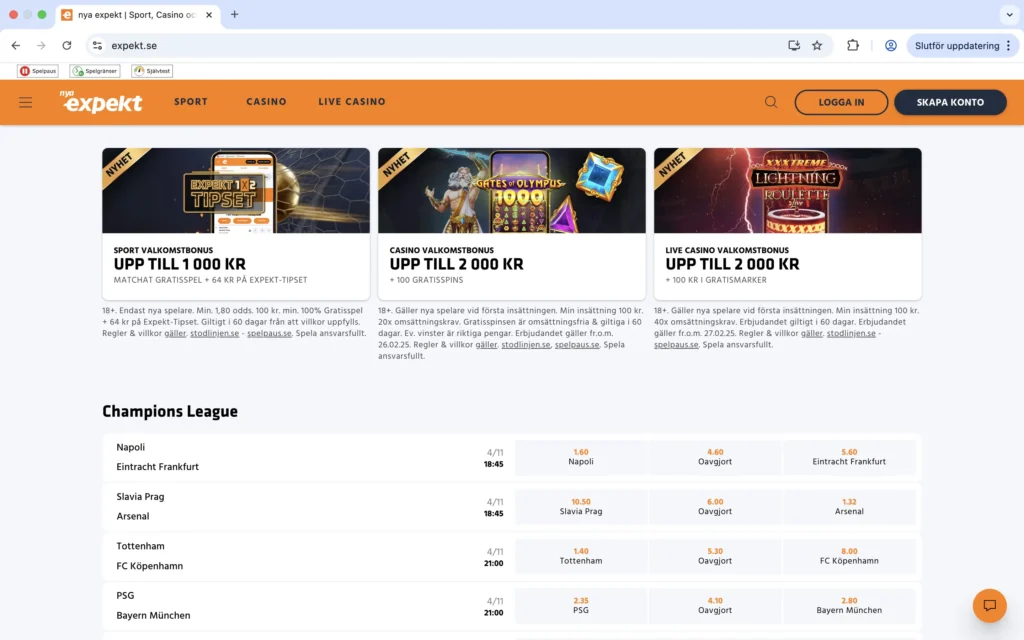Select Bayern München odds 2.80

(849, 605)
